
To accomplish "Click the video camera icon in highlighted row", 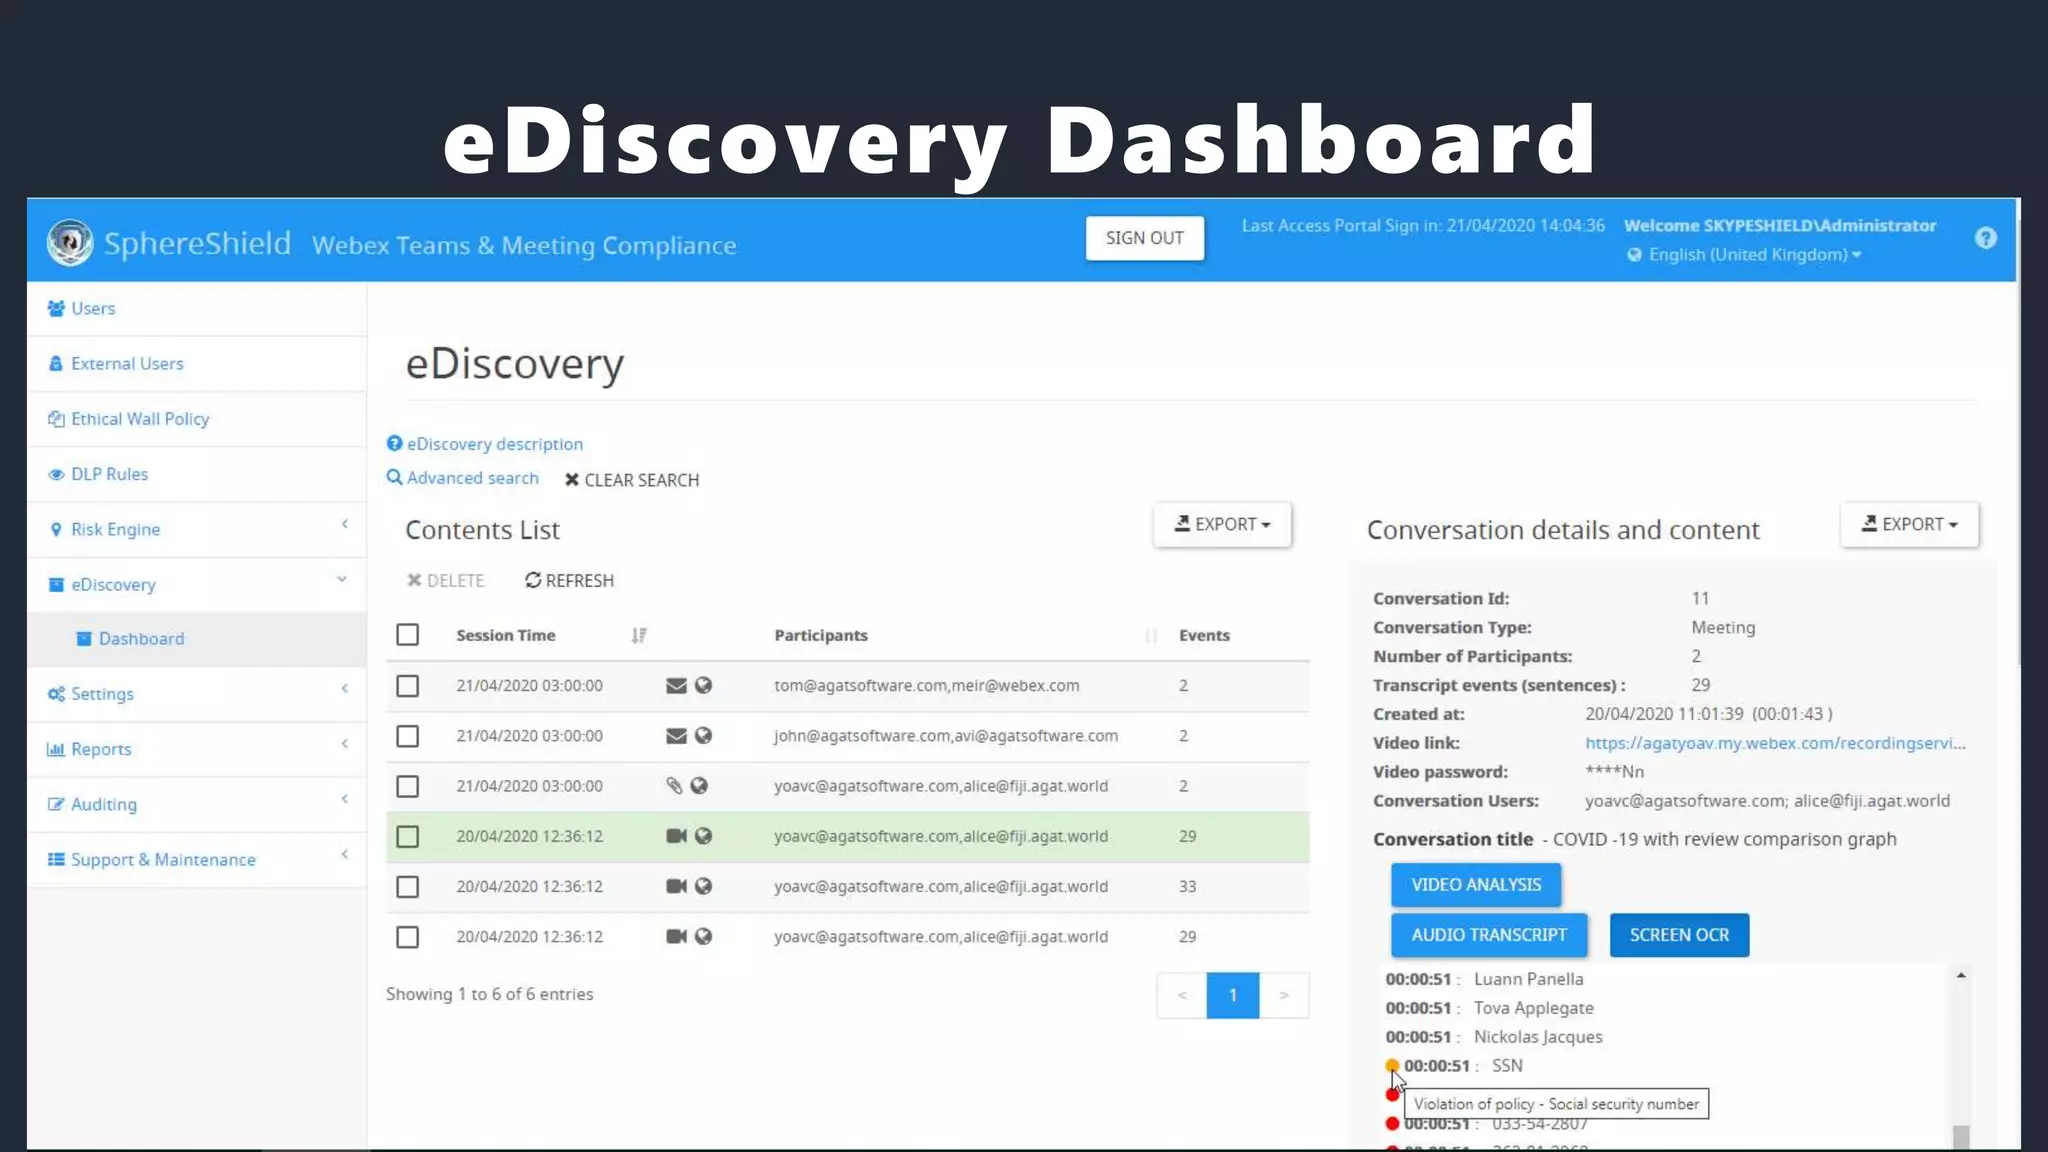I will [676, 836].
